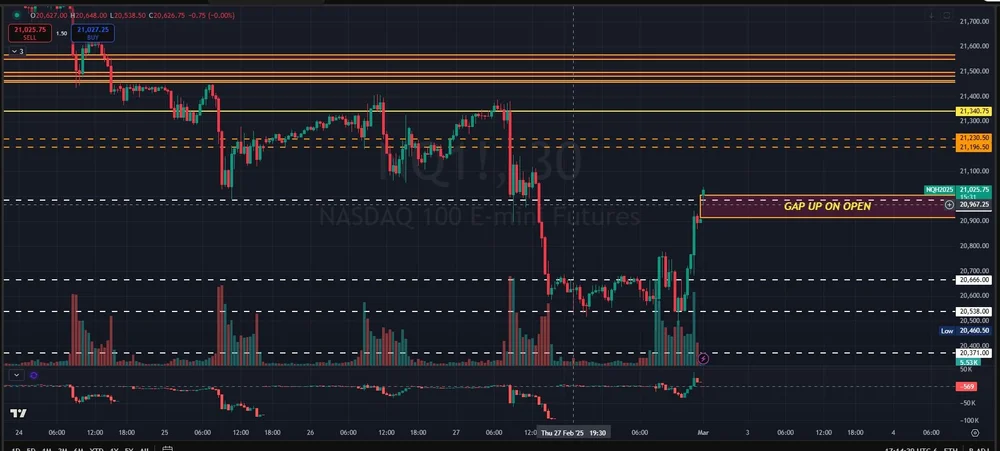Click the 21,196.50 orange price label

(974, 147)
